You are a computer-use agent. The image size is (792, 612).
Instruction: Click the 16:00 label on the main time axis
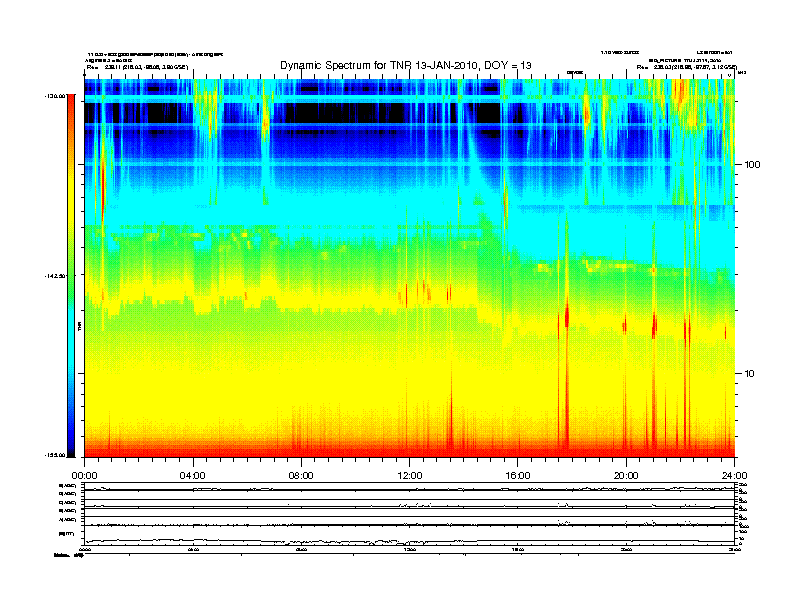pos(518,476)
